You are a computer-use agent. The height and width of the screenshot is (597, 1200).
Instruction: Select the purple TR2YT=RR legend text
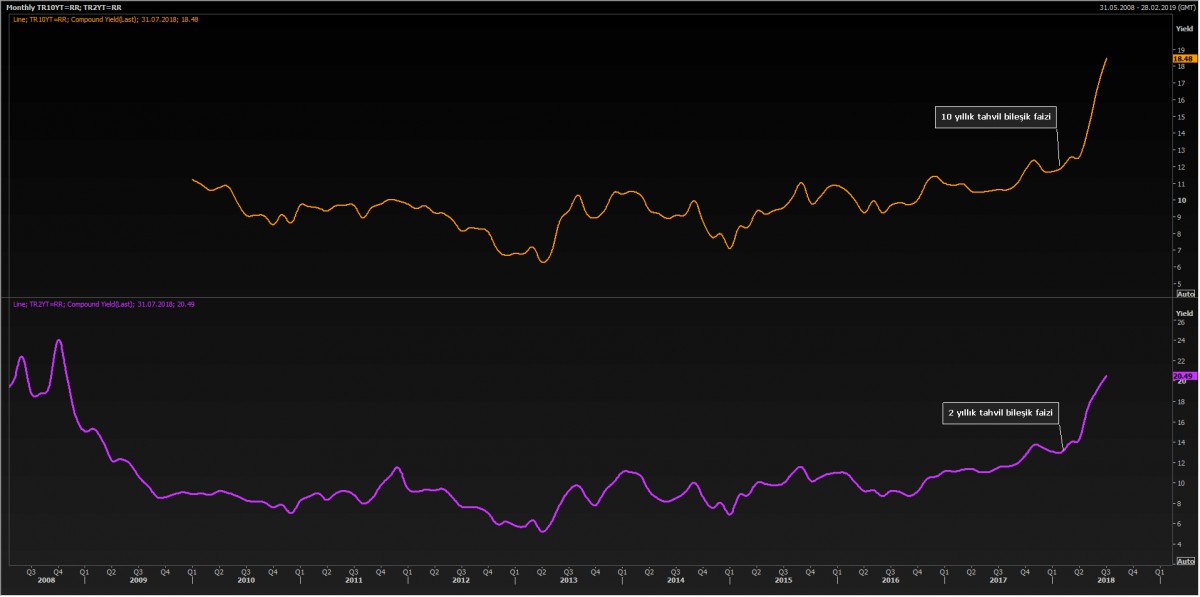[x=101, y=304]
